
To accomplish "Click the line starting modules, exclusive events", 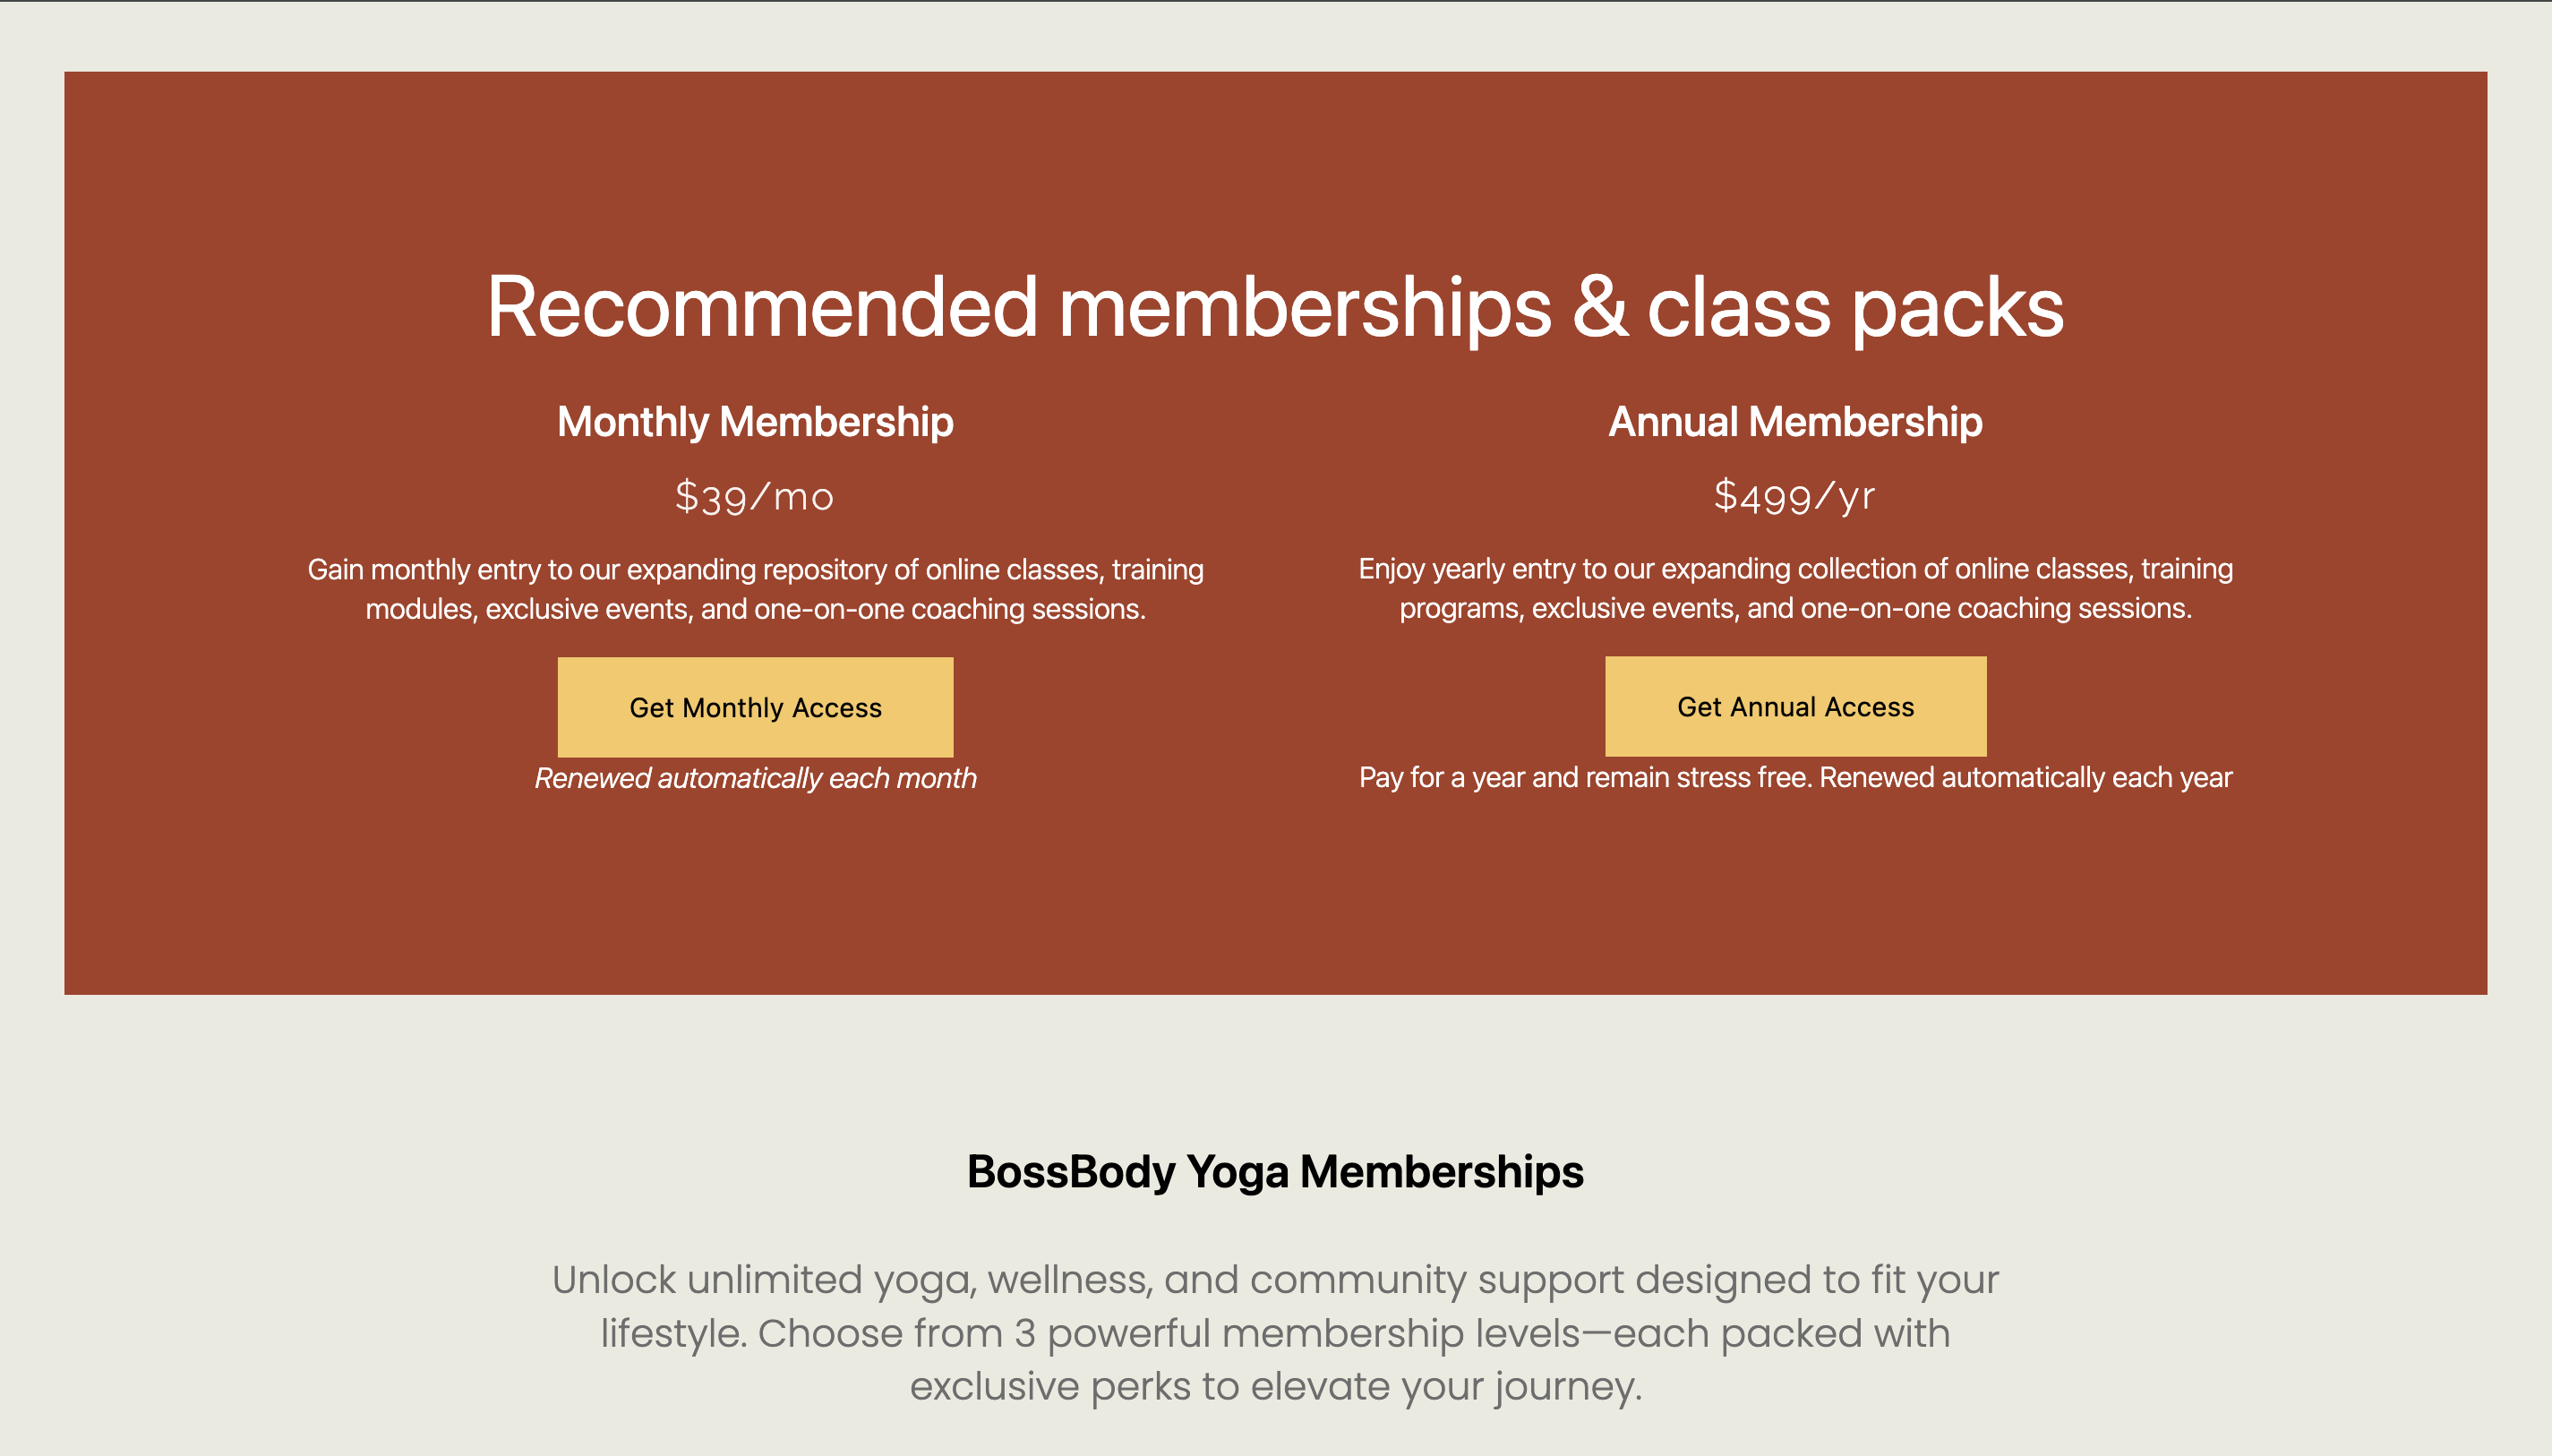I will 755,609.
